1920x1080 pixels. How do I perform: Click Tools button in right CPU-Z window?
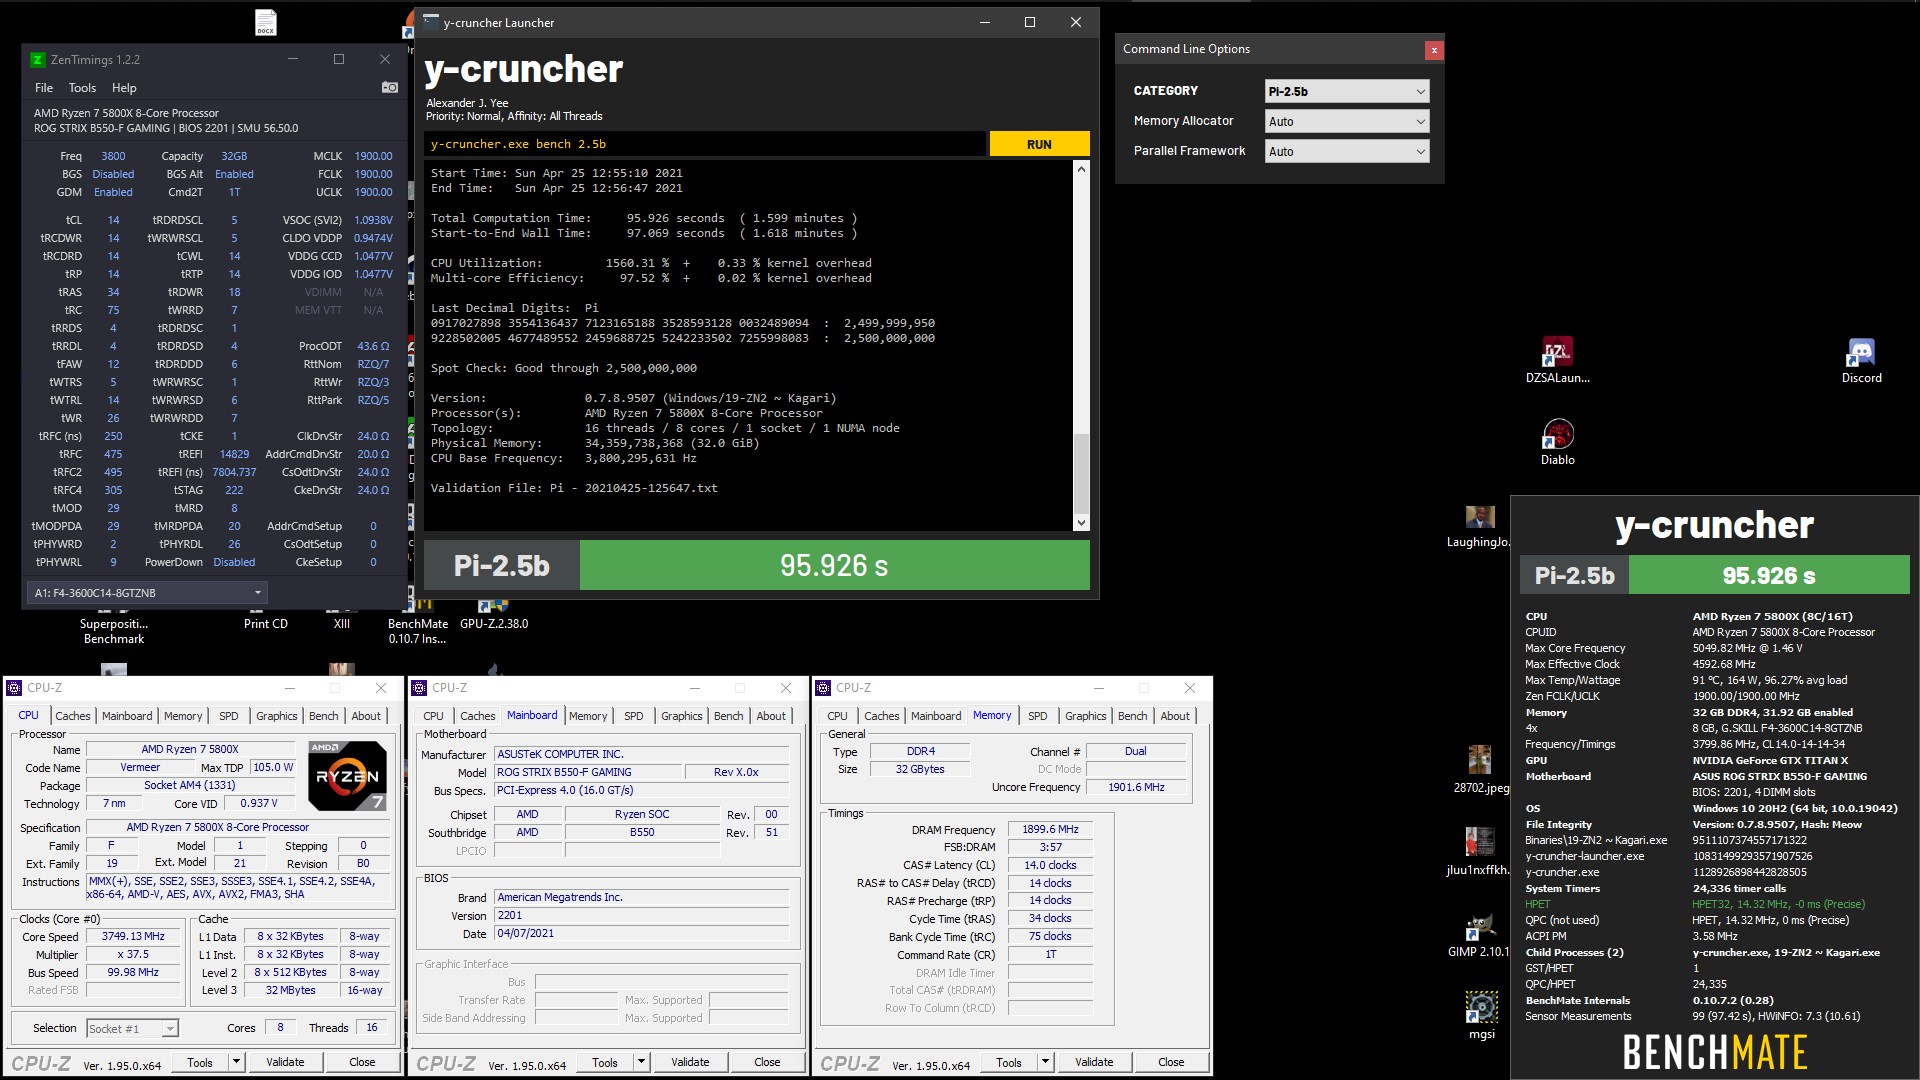[x=1009, y=1062]
